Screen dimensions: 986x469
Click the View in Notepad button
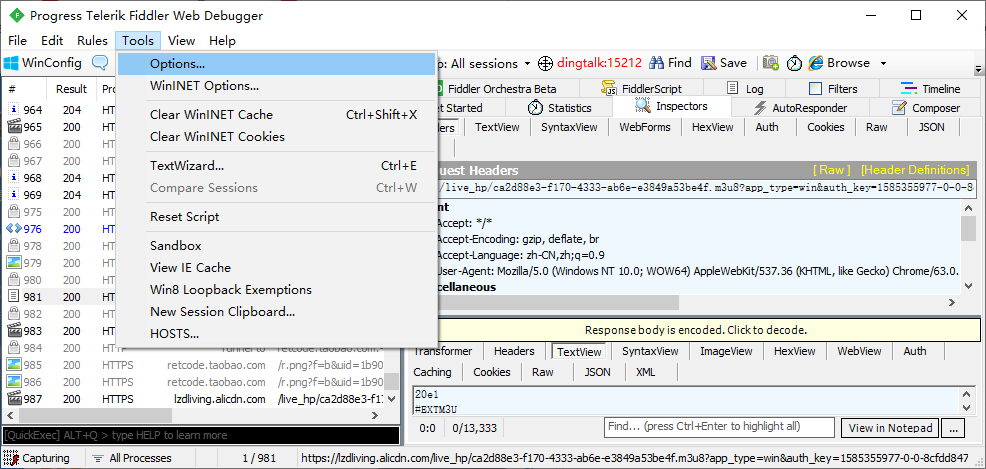890,428
